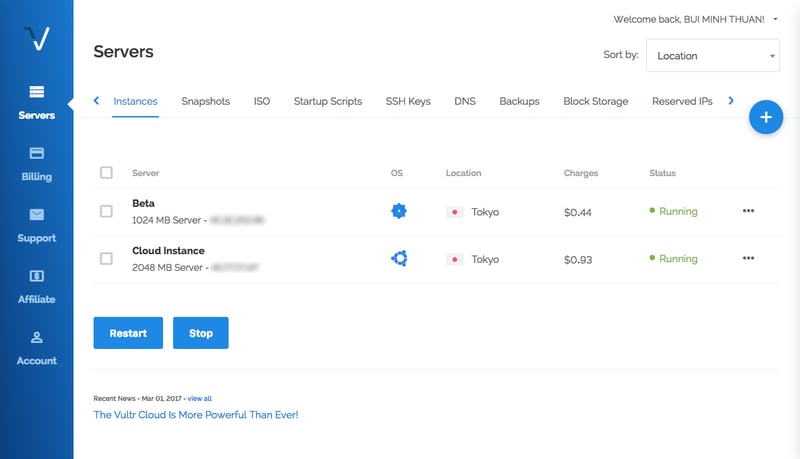Image resolution: width=800 pixels, height=459 pixels.
Task: Open the three-dot menu for Cloud Instance
Action: [748, 258]
